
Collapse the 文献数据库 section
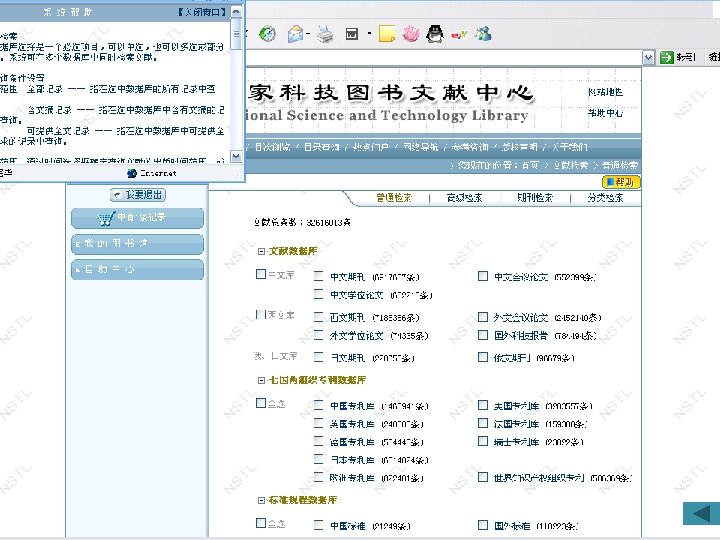tap(261, 251)
